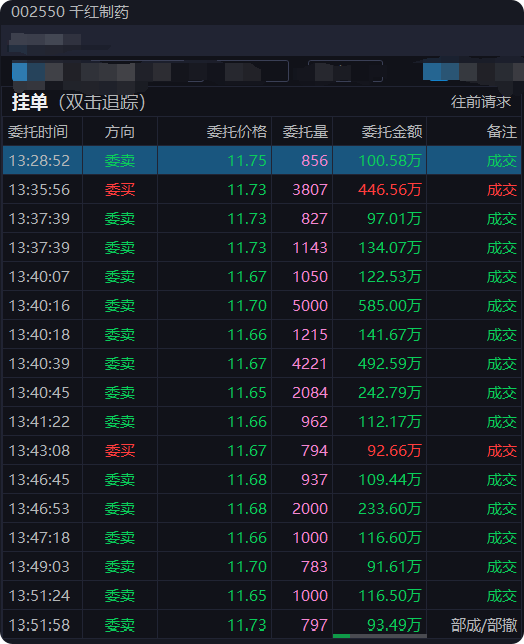This screenshot has height=644, width=524.
Task: Sort by 委托时间 column header
Action: [x=38, y=132]
